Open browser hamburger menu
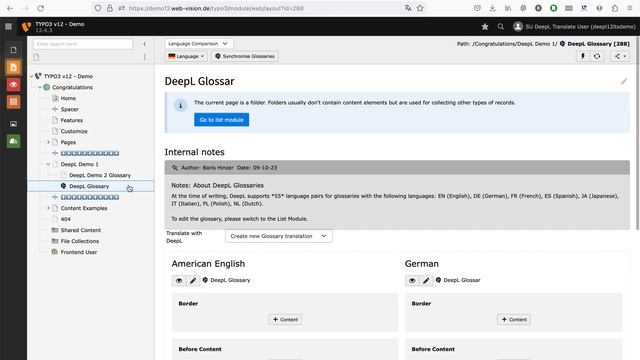The width and height of the screenshot is (640, 360). [630, 8]
